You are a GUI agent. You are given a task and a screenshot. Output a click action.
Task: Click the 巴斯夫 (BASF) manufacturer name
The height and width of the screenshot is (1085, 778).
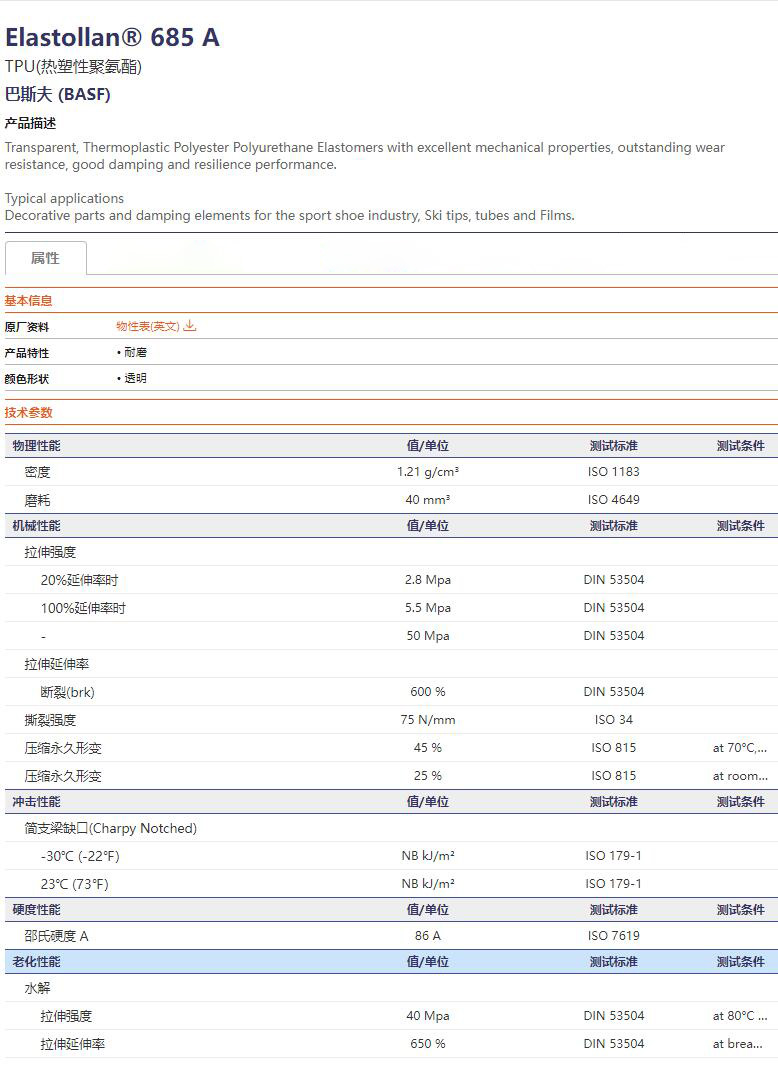(x=57, y=94)
